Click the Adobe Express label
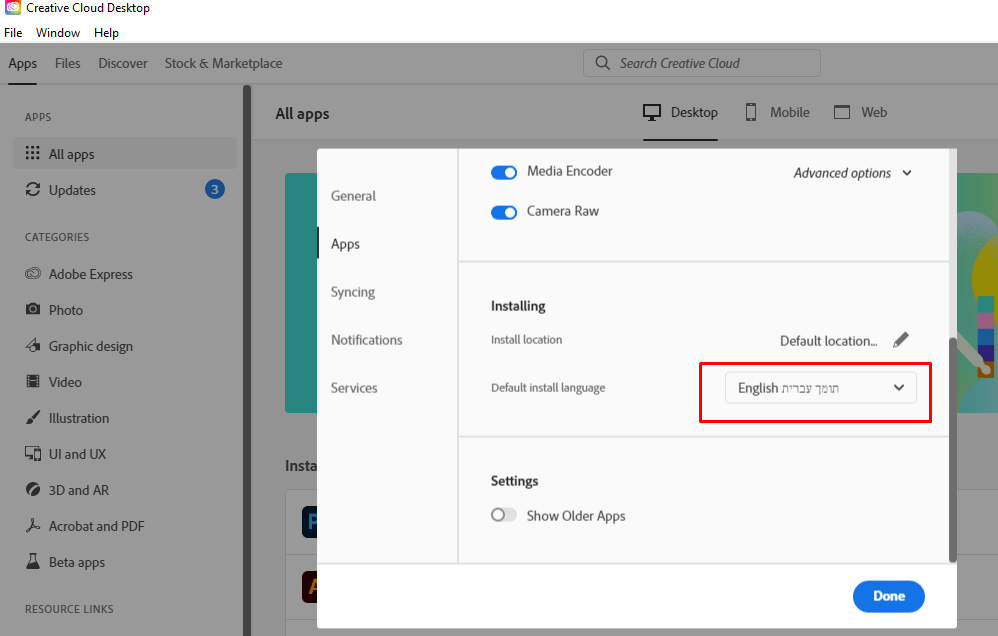Viewport: 998px width, 636px height. [91, 274]
